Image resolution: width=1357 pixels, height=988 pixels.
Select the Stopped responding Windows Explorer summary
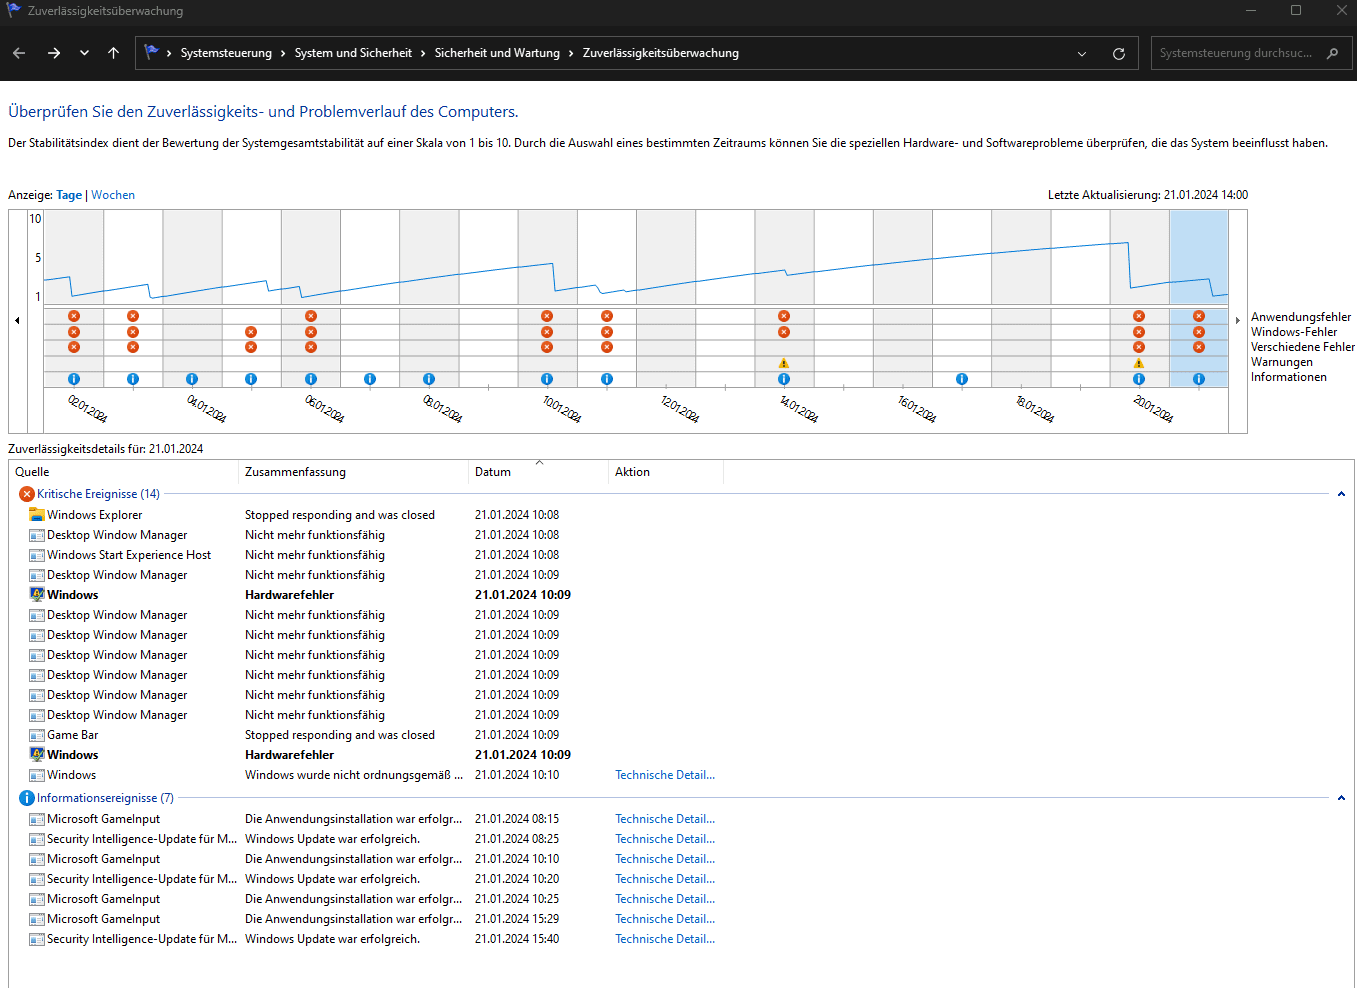pyautogui.click(x=340, y=515)
